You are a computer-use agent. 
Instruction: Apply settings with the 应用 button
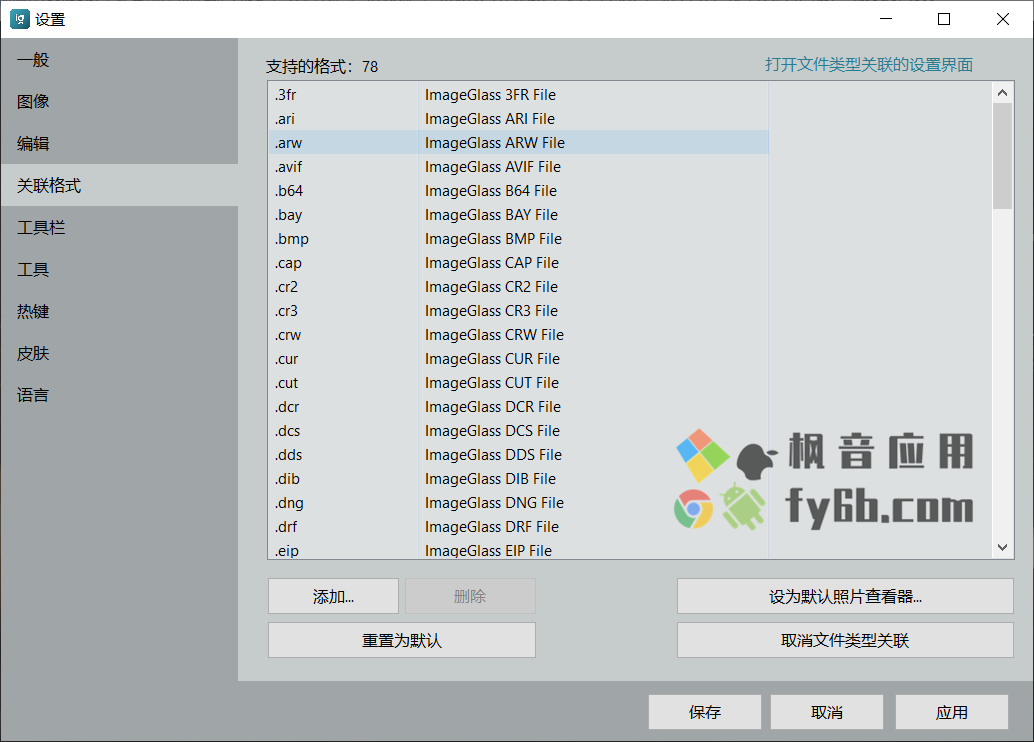(x=952, y=712)
